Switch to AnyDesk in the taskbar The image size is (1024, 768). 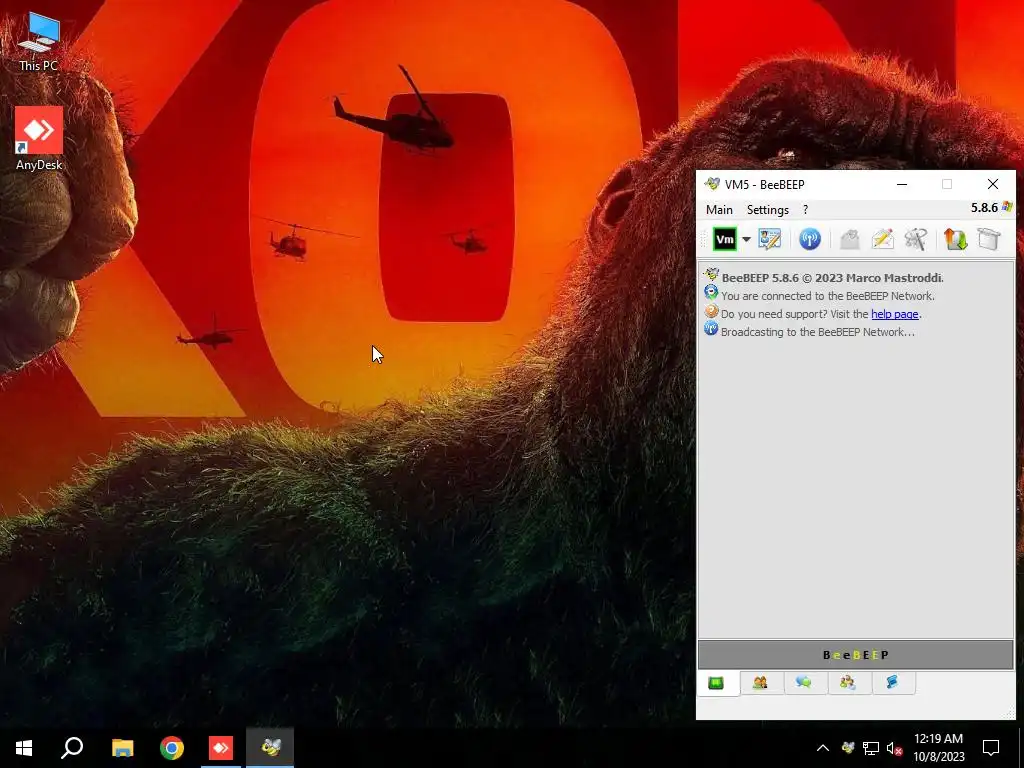[221, 748]
